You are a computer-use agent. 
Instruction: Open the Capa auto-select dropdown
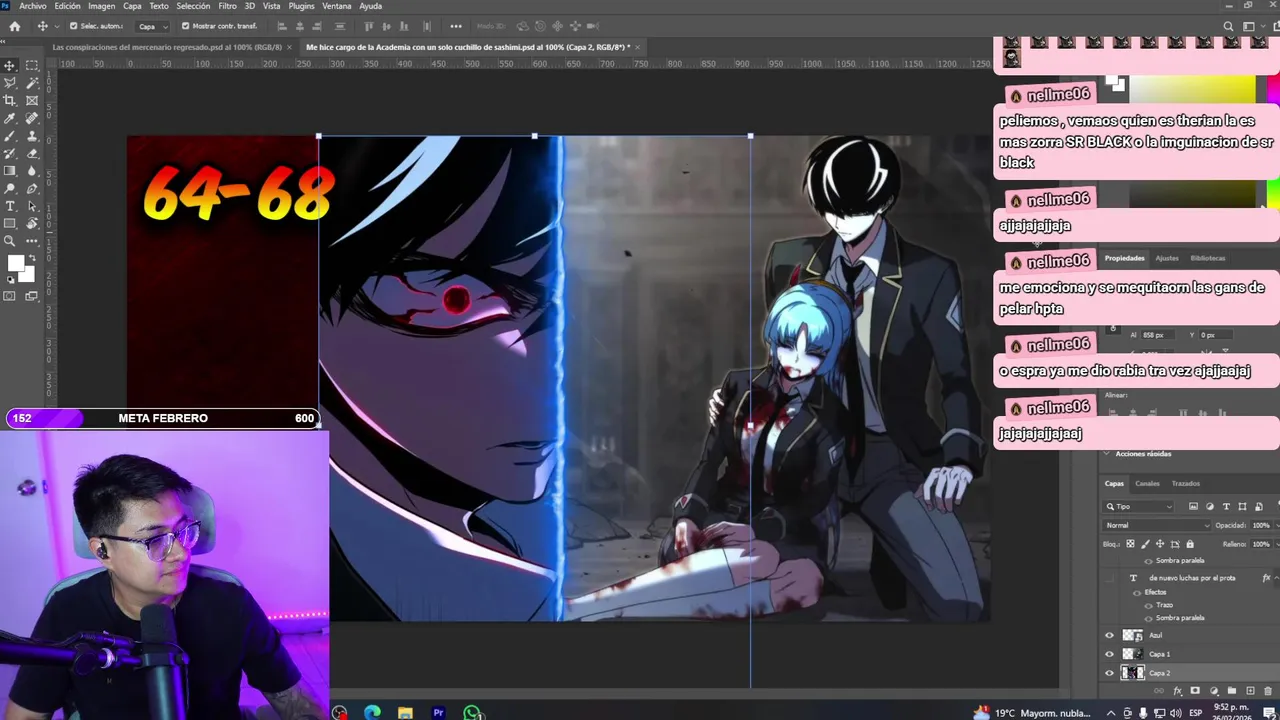point(153,26)
